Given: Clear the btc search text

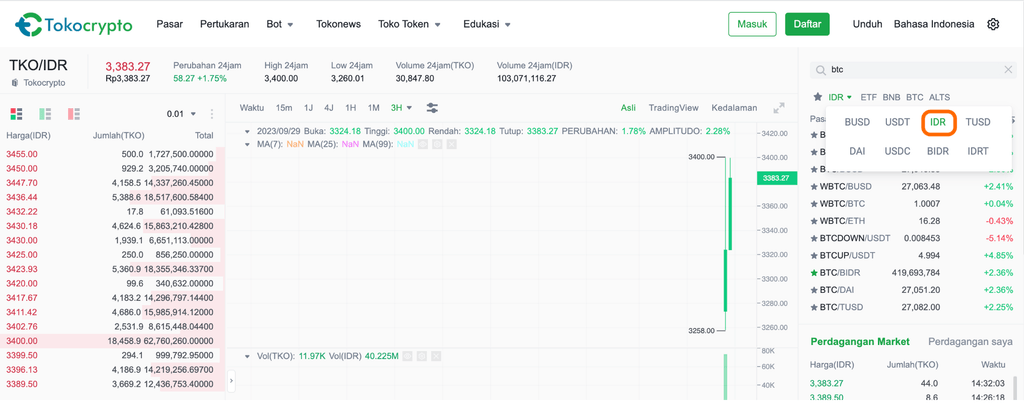Looking at the screenshot, I should [1009, 70].
